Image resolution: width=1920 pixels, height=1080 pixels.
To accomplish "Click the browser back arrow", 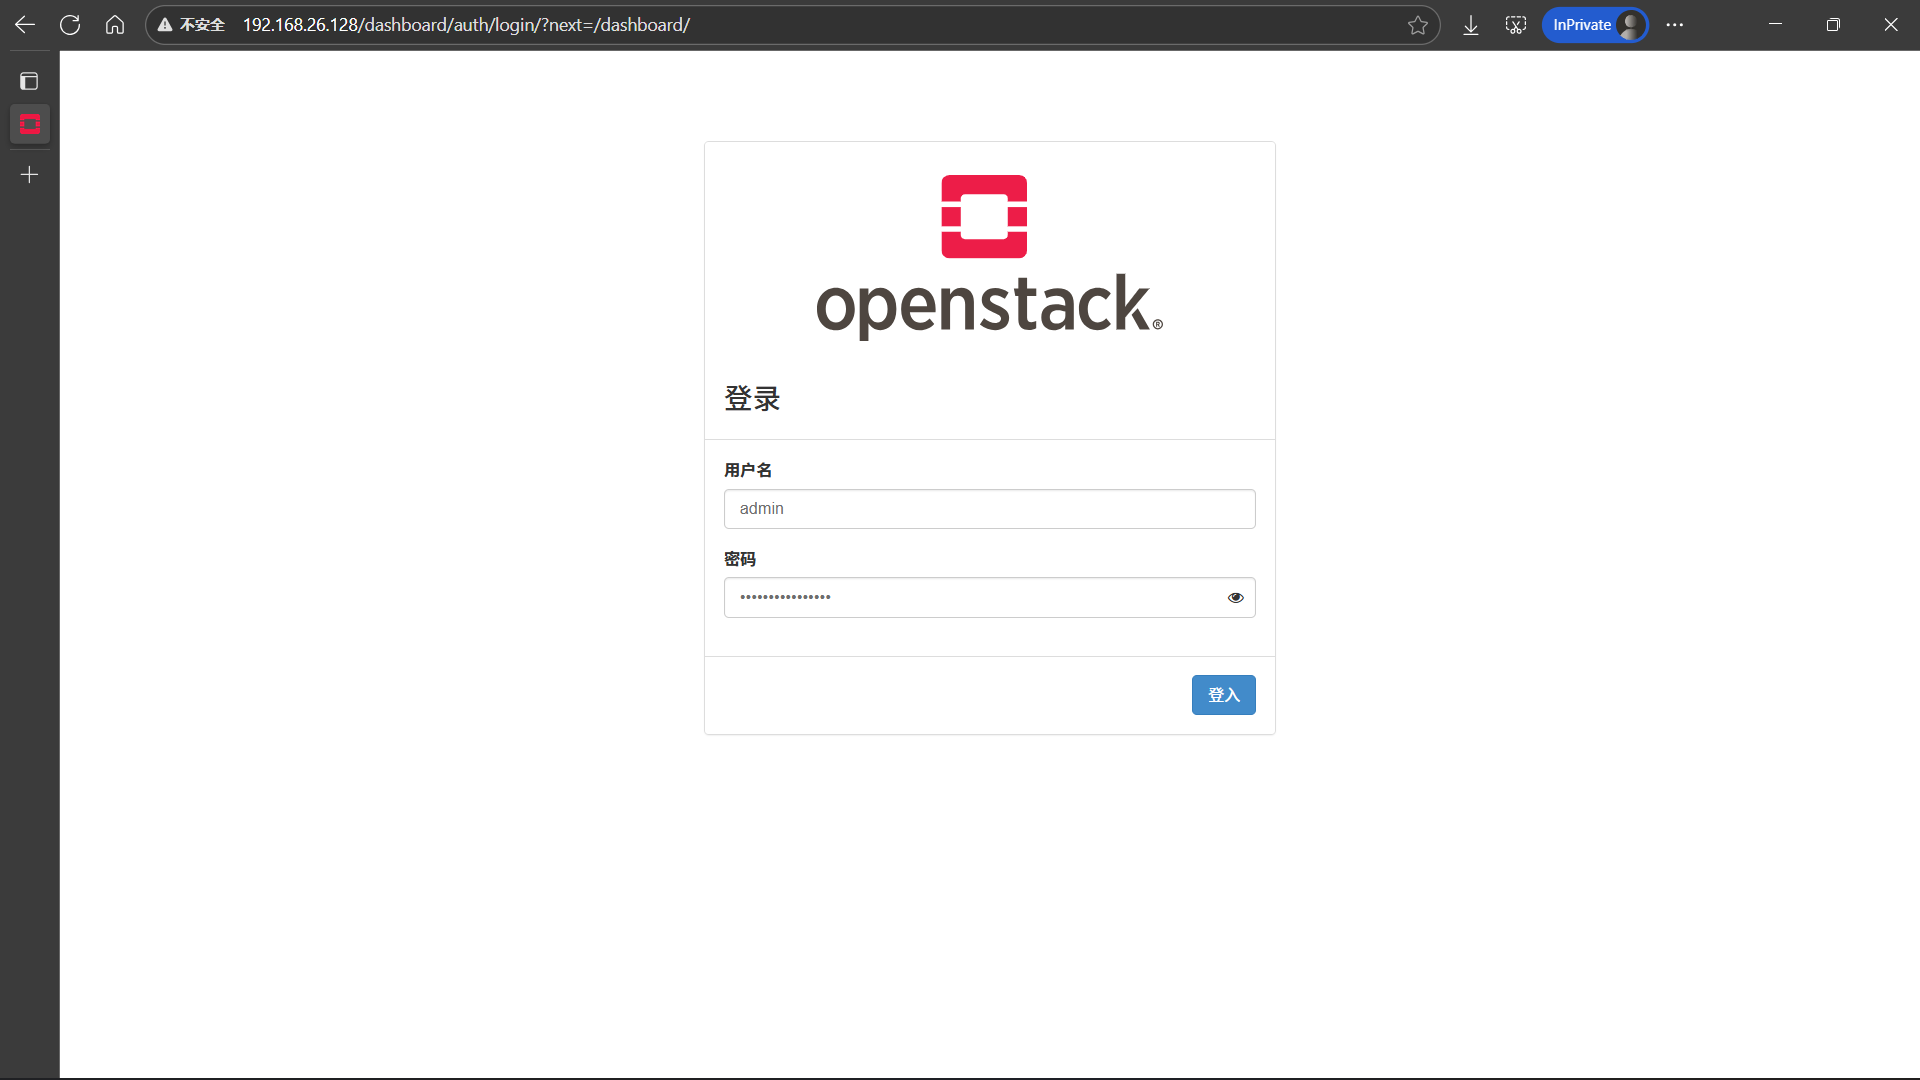I will click(x=25, y=25).
